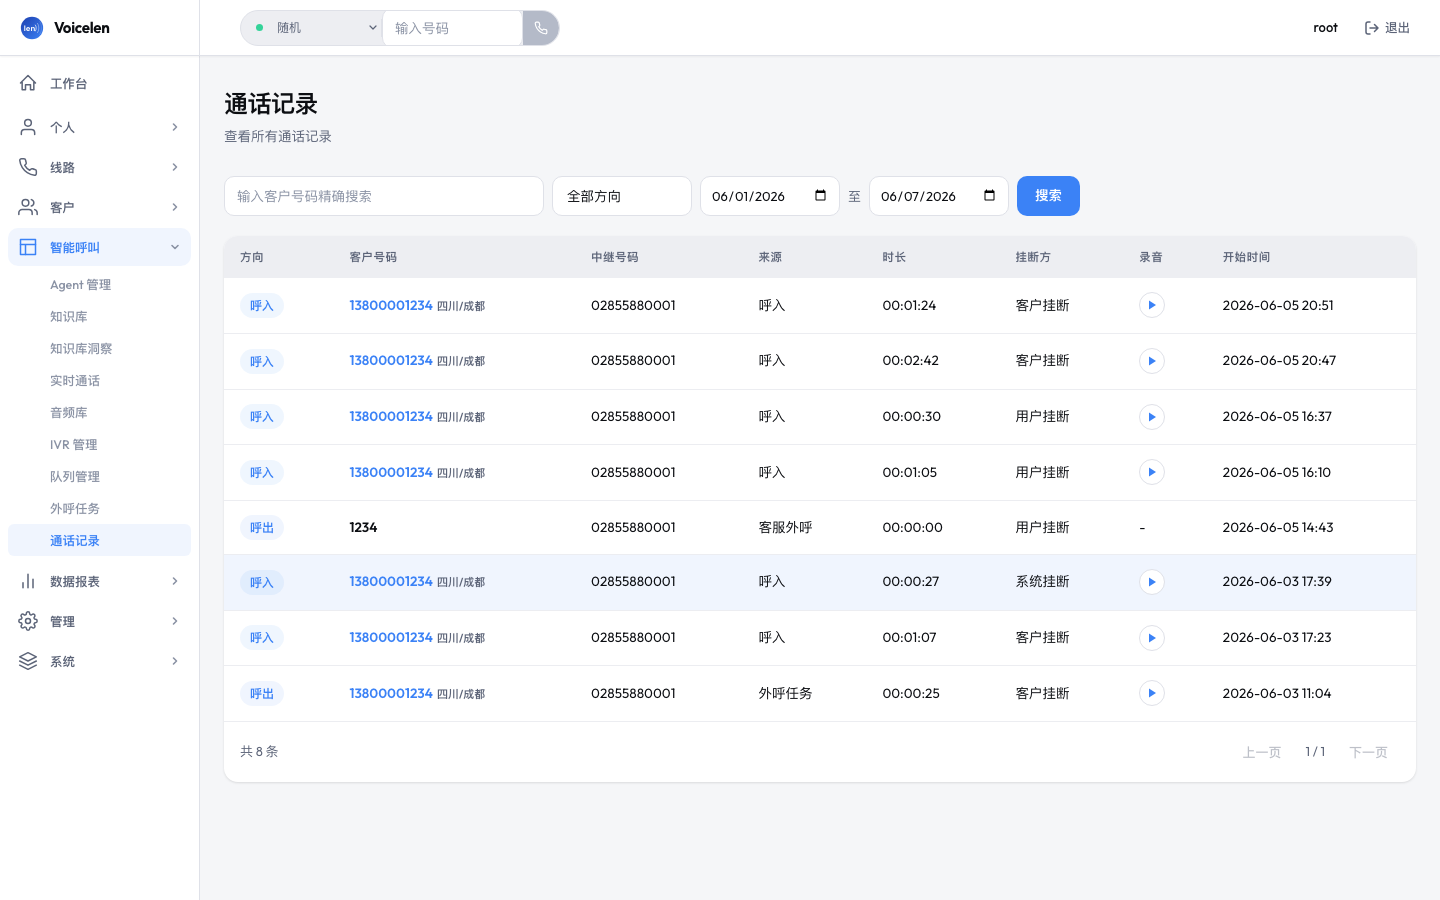Click the 智能呼叫 layout icon in sidebar
This screenshot has width=1440, height=900.
(x=28, y=247)
